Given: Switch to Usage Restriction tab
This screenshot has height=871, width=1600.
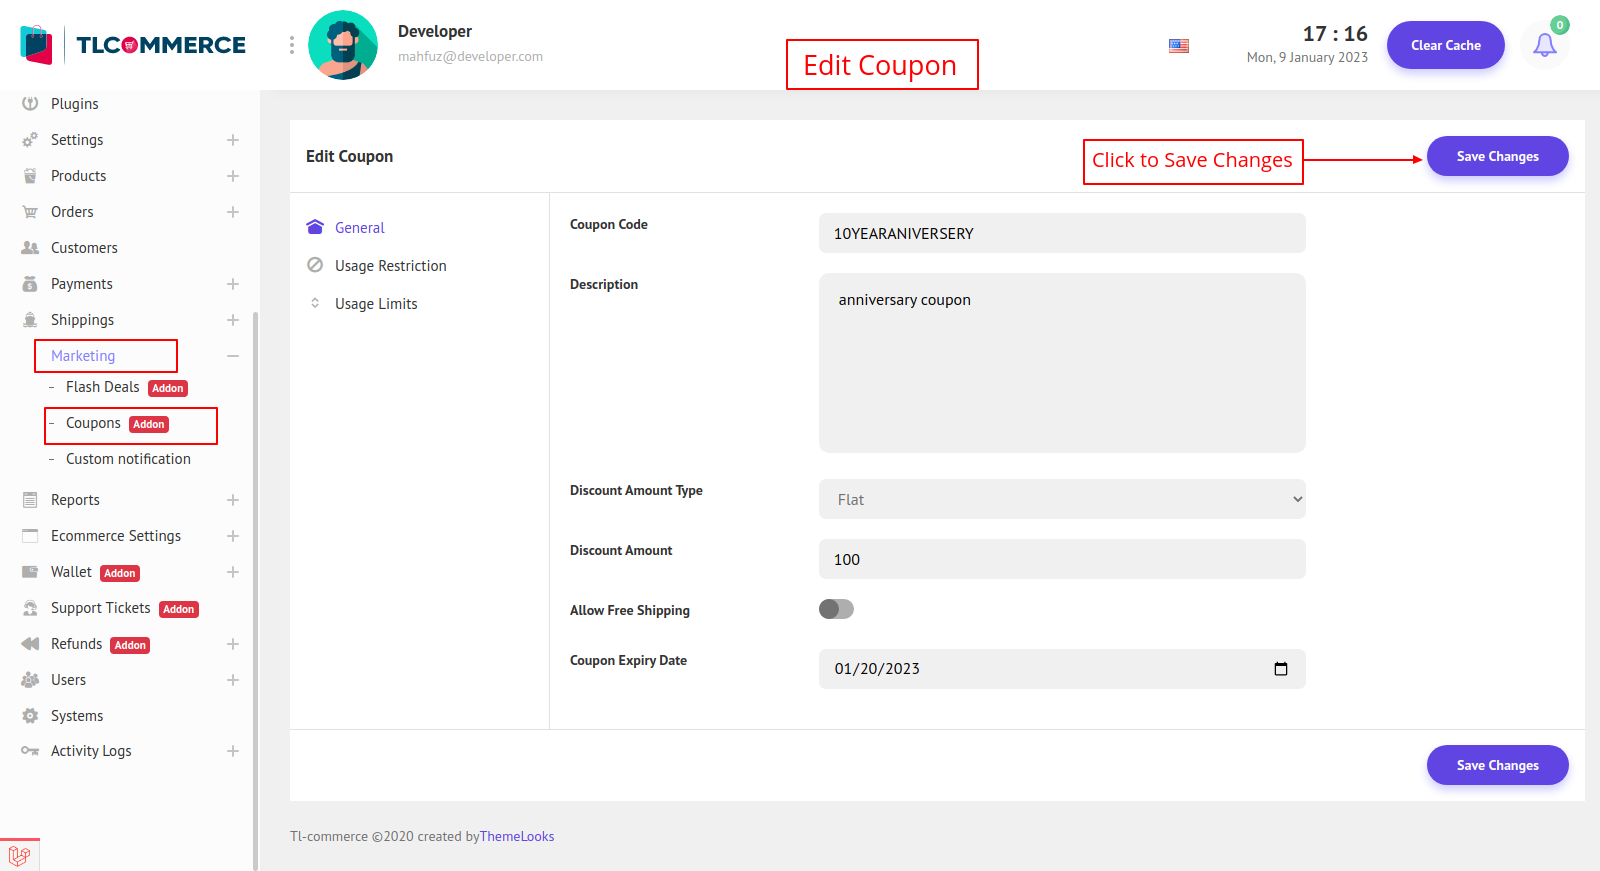Looking at the screenshot, I should tap(390, 266).
